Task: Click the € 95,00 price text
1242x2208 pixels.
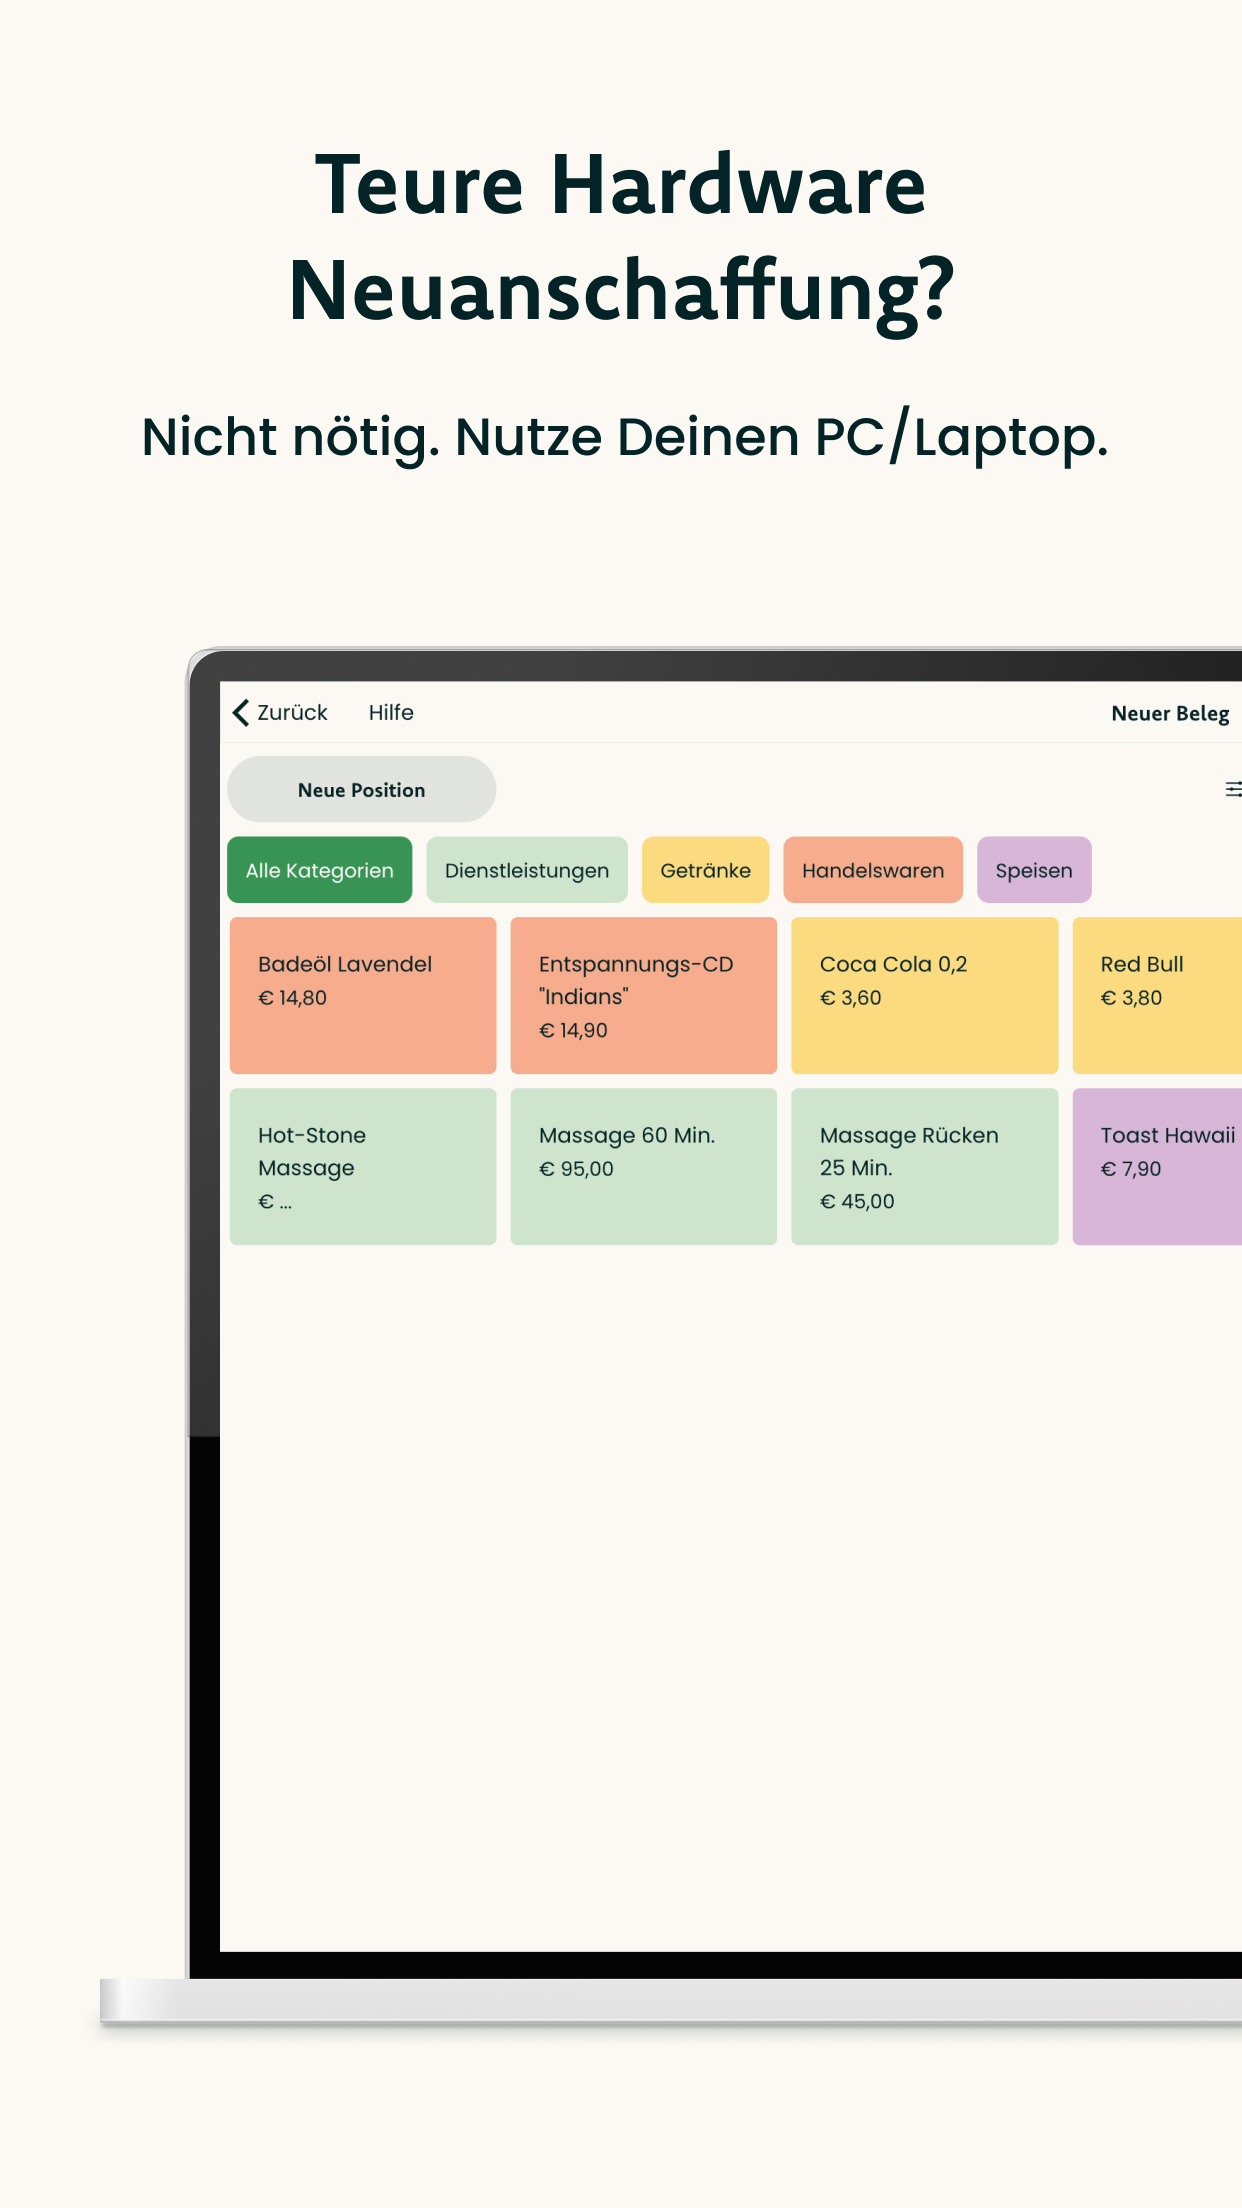Action: (x=576, y=1168)
